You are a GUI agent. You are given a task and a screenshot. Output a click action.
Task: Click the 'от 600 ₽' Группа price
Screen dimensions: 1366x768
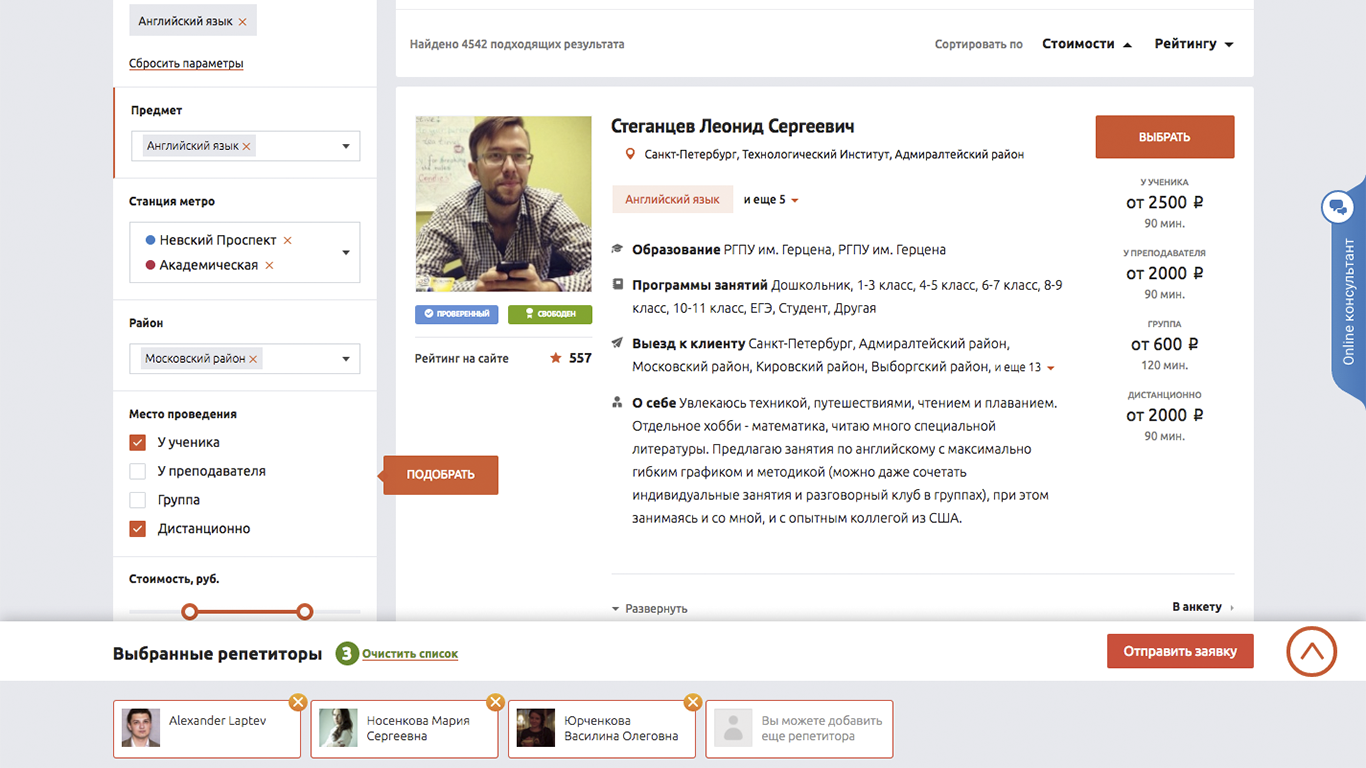[1164, 344]
